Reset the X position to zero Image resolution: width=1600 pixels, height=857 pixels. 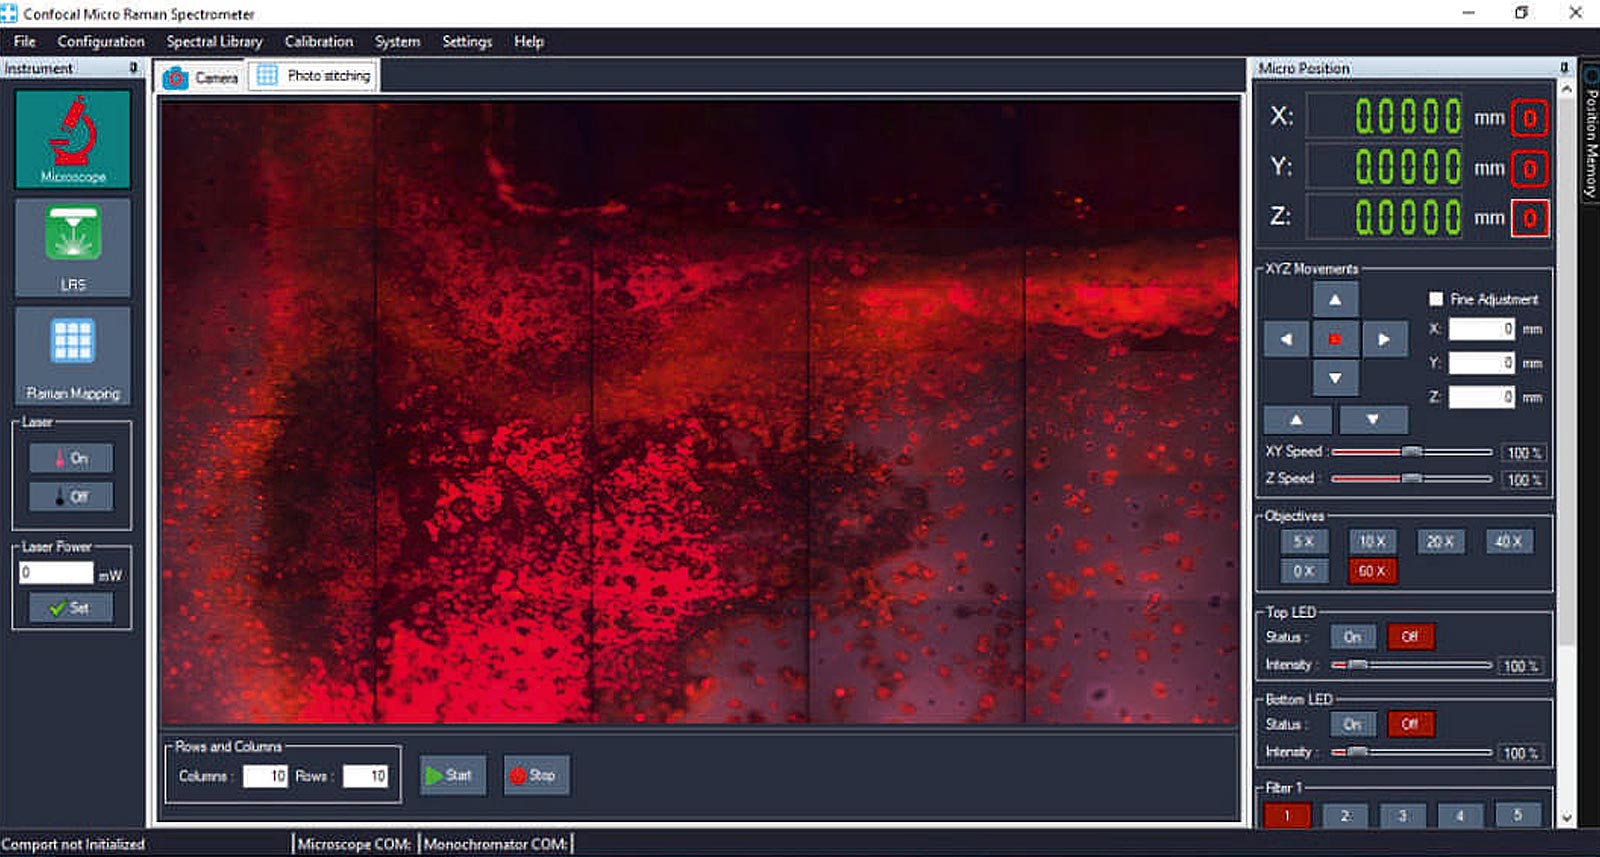click(x=1529, y=118)
